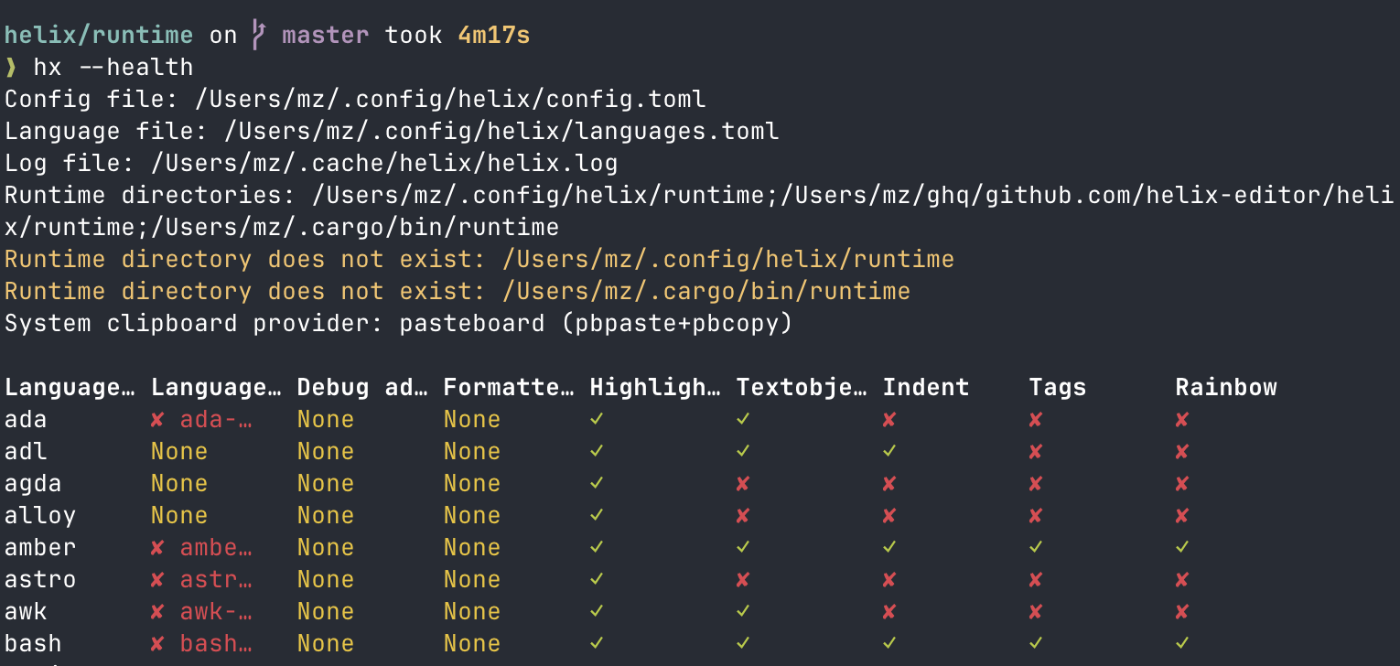The image size is (1400, 666).
Task: Click the Rainbow column header
Action: click(x=1226, y=388)
